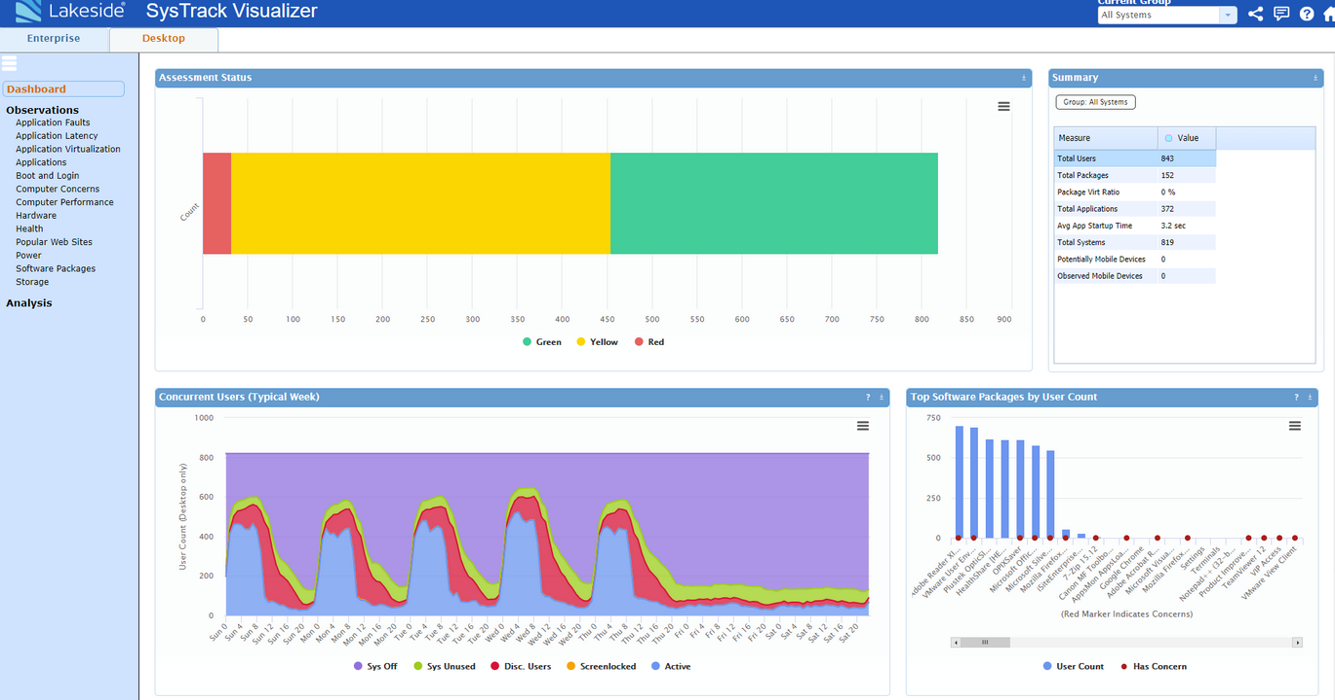Open Storage in sidebar
Screen dimensions: 1335x700
(32, 282)
